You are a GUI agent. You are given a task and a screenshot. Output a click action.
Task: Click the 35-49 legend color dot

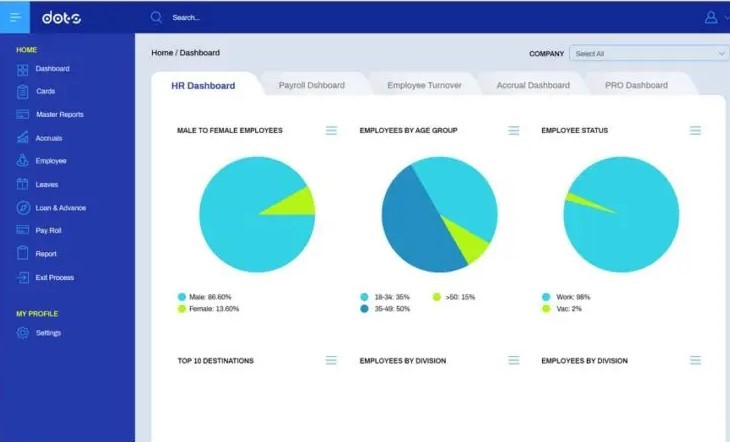pyautogui.click(x=364, y=308)
